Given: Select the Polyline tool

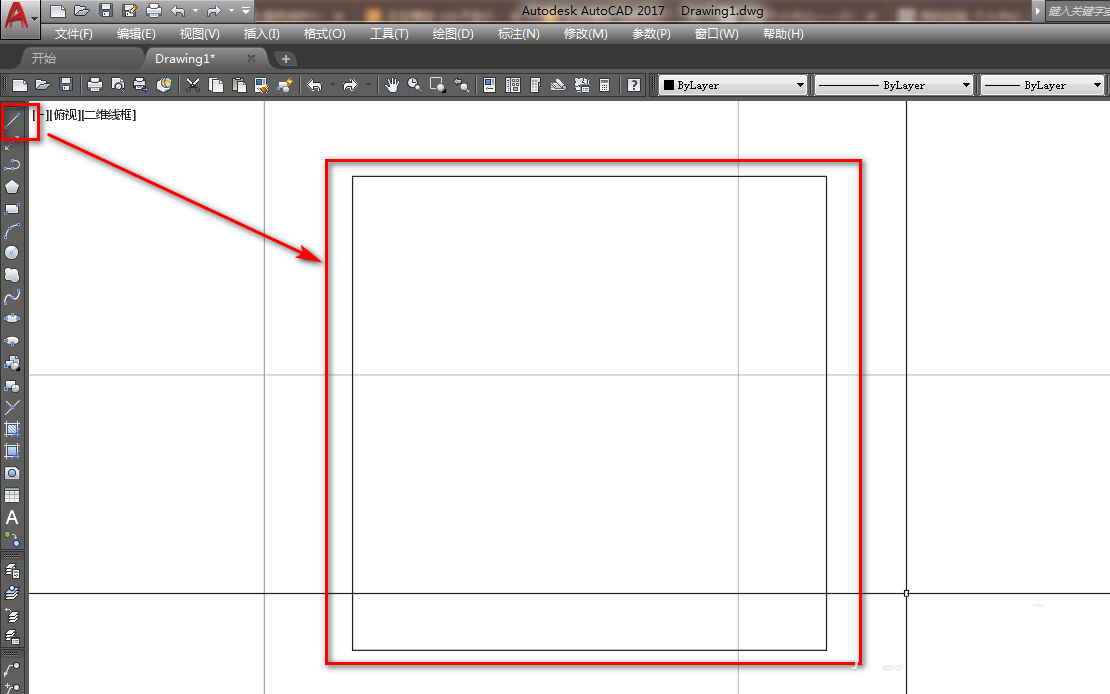Looking at the screenshot, I should coord(12,164).
